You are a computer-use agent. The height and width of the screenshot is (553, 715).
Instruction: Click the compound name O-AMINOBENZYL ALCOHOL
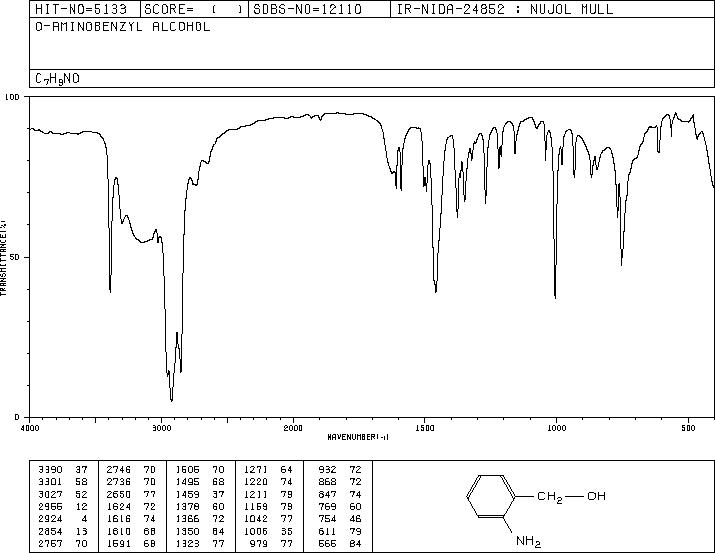(123, 27)
